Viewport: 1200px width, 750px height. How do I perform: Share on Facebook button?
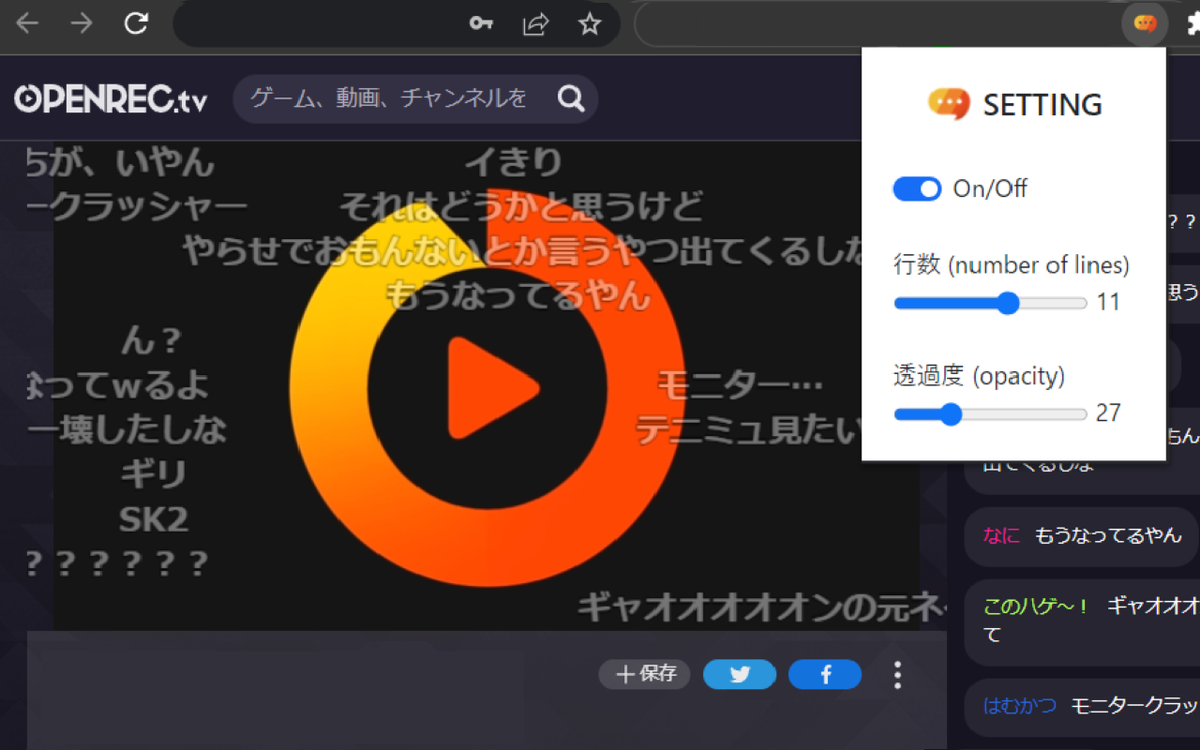(x=825, y=675)
